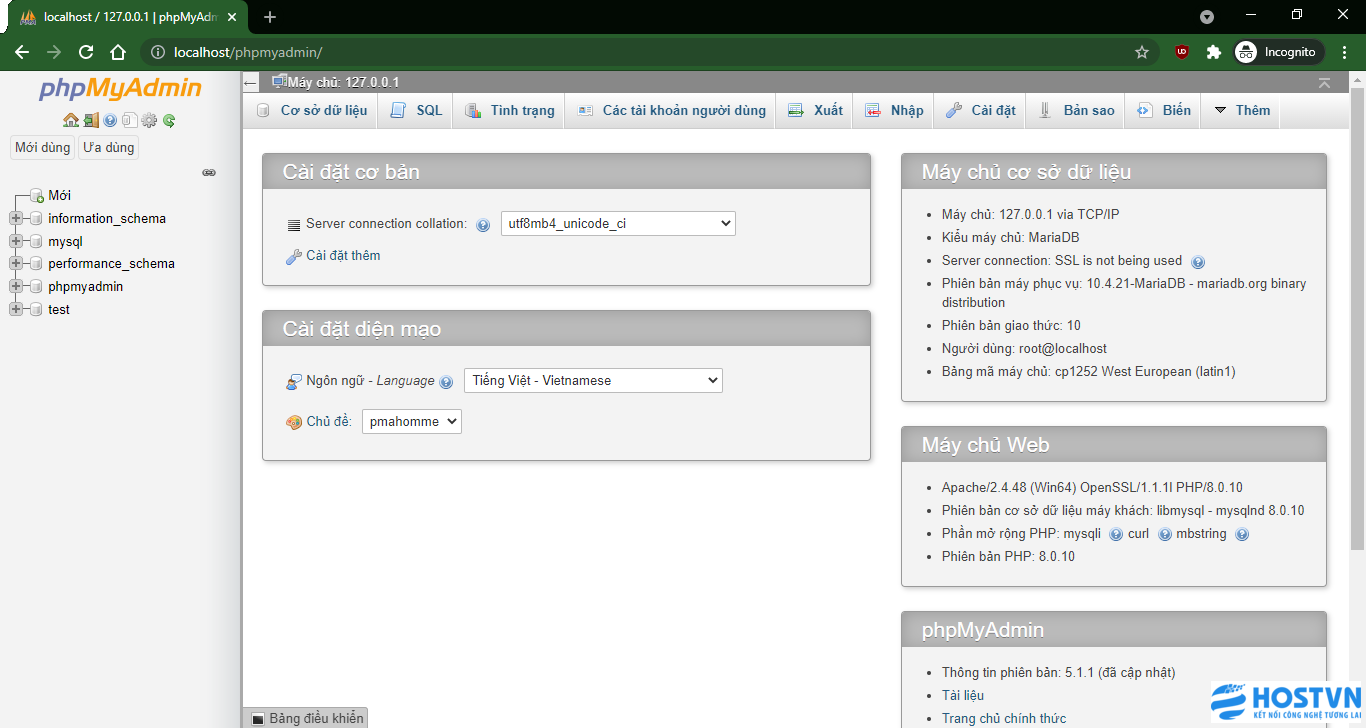
Task: Switch to the Xuất export tab
Action: 815,111
